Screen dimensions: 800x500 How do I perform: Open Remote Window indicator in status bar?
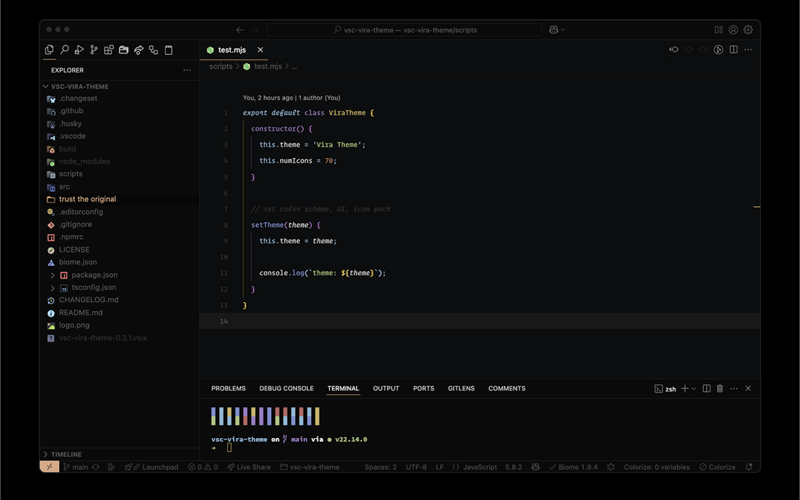point(49,467)
